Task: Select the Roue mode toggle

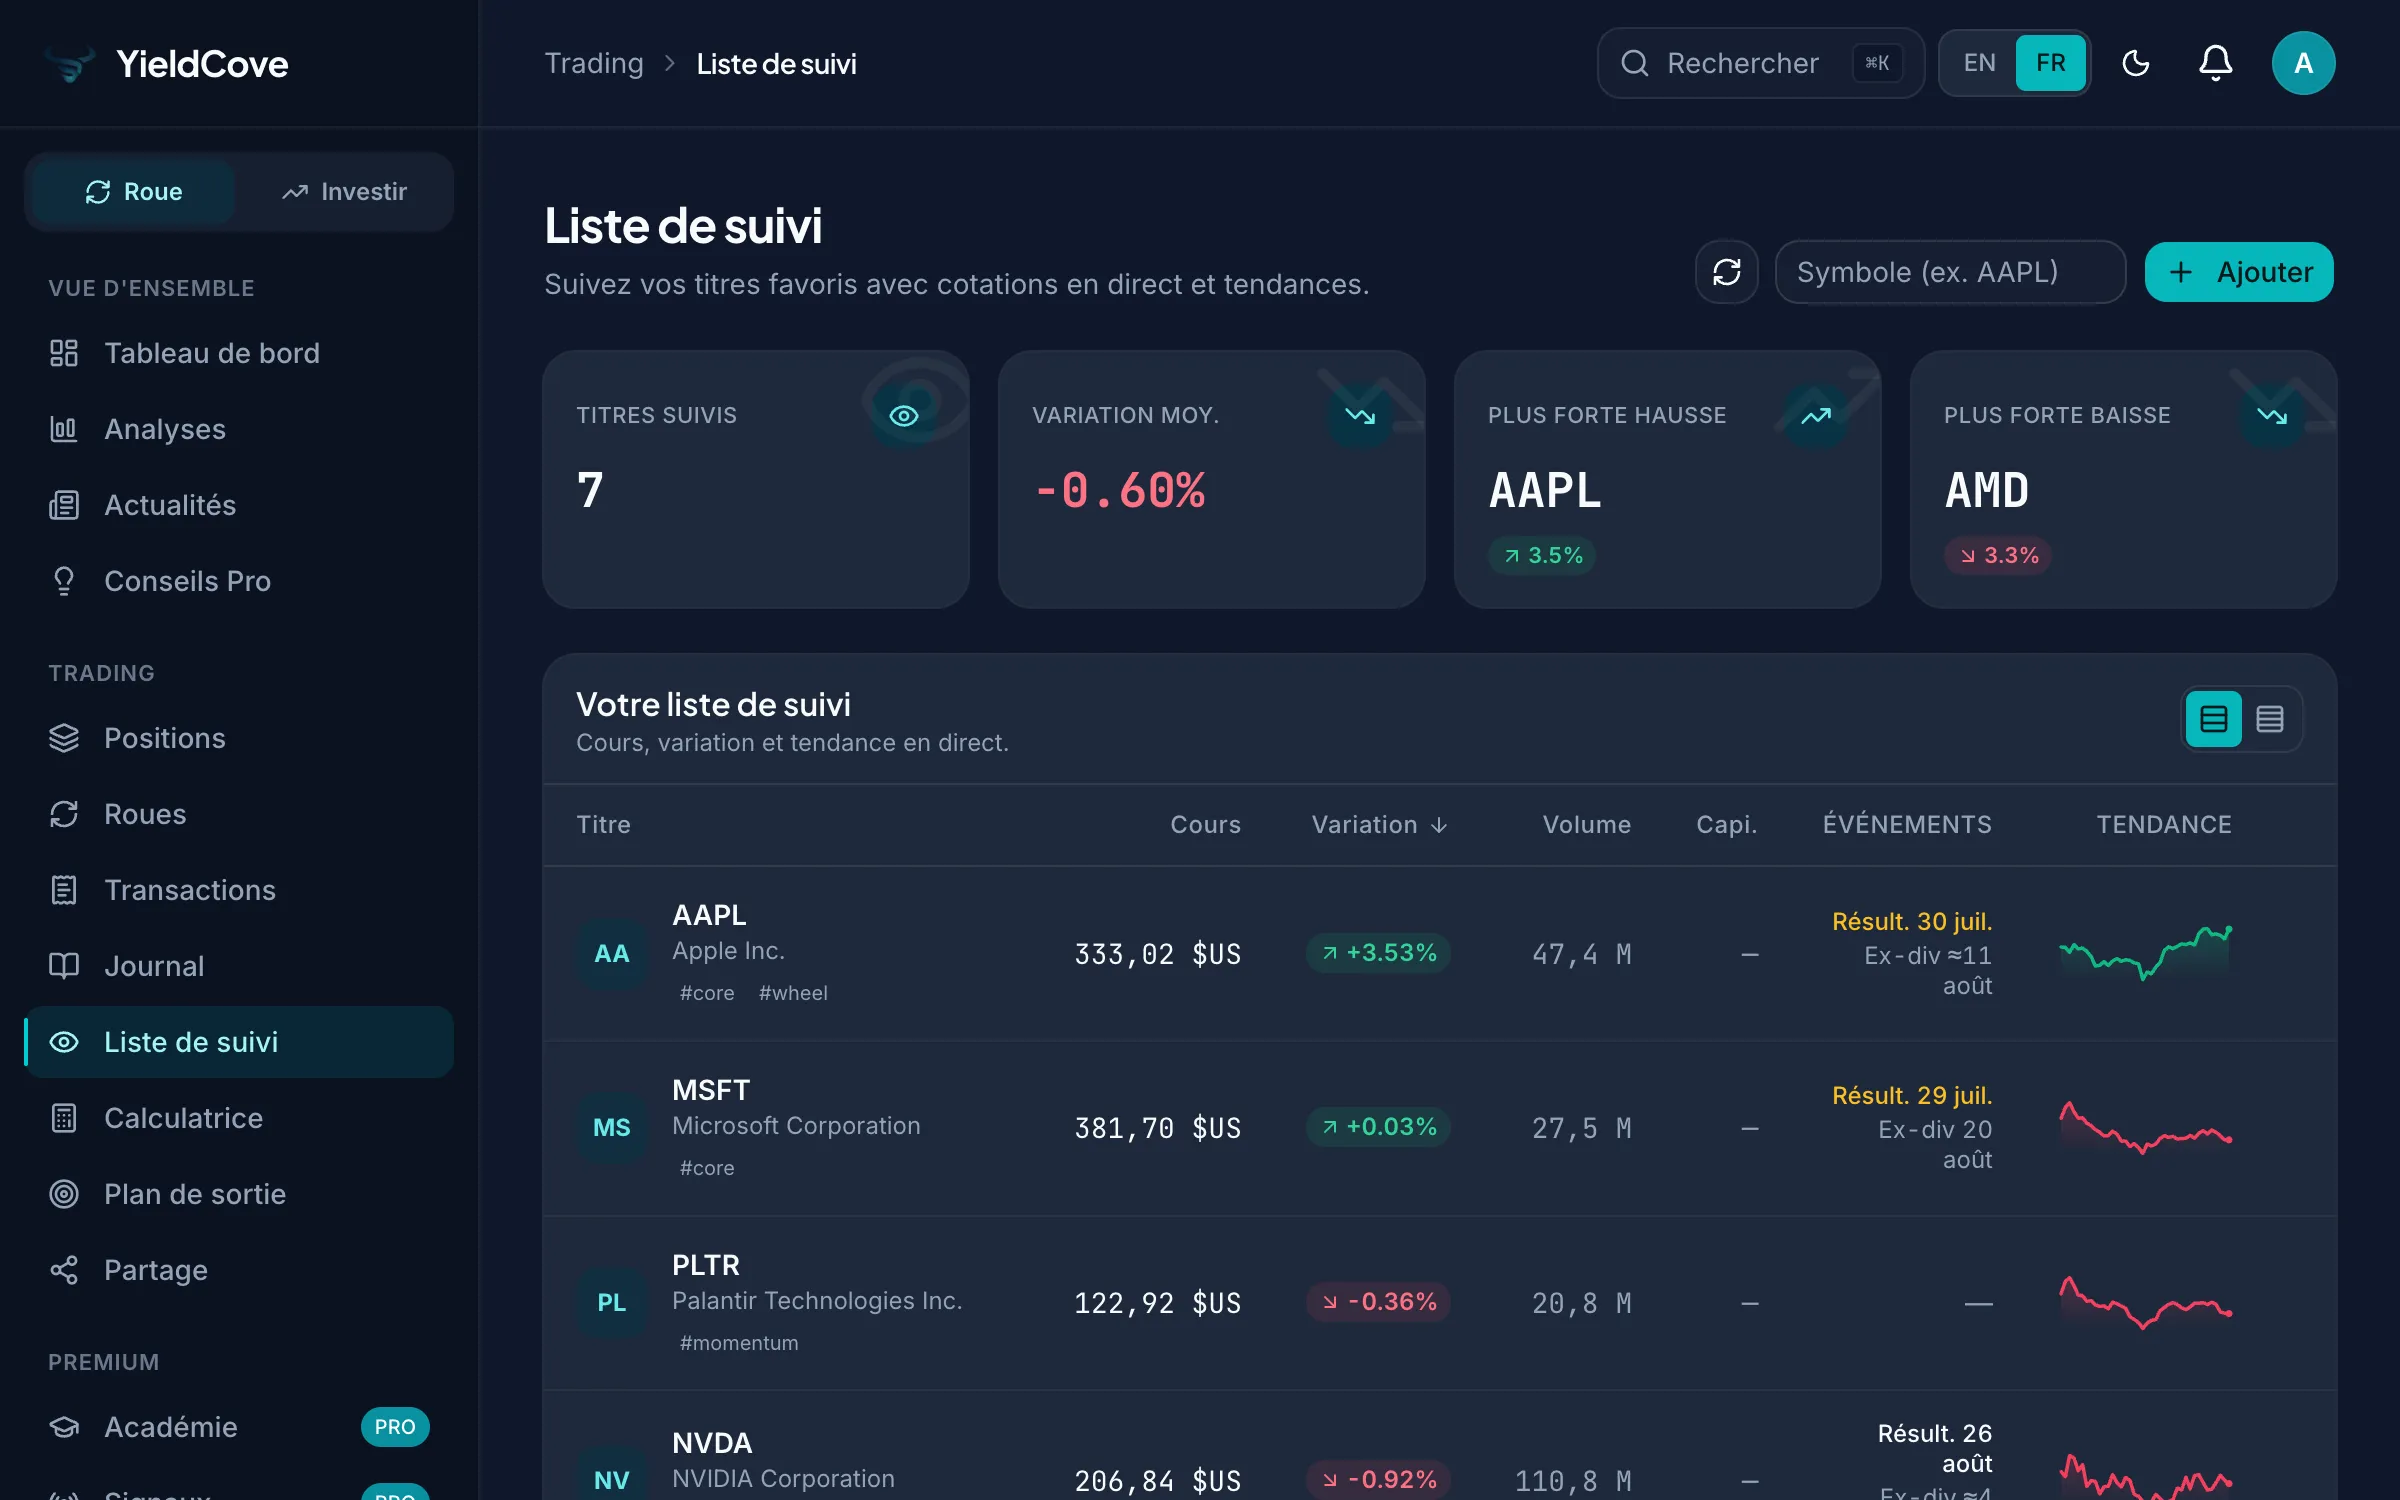Action: click(134, 192)
